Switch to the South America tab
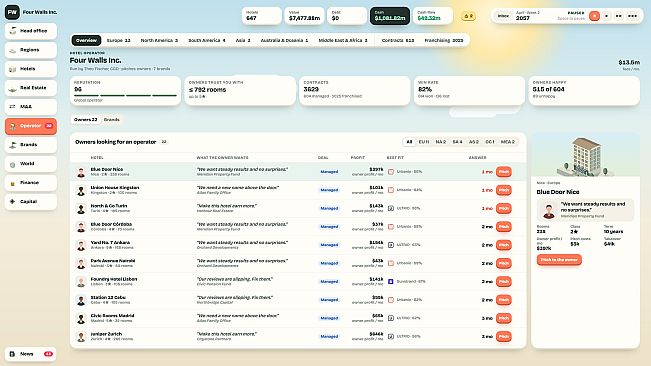The width and height of the screenshot is (651, 366). pyautogui.click(x=207, y=40)
